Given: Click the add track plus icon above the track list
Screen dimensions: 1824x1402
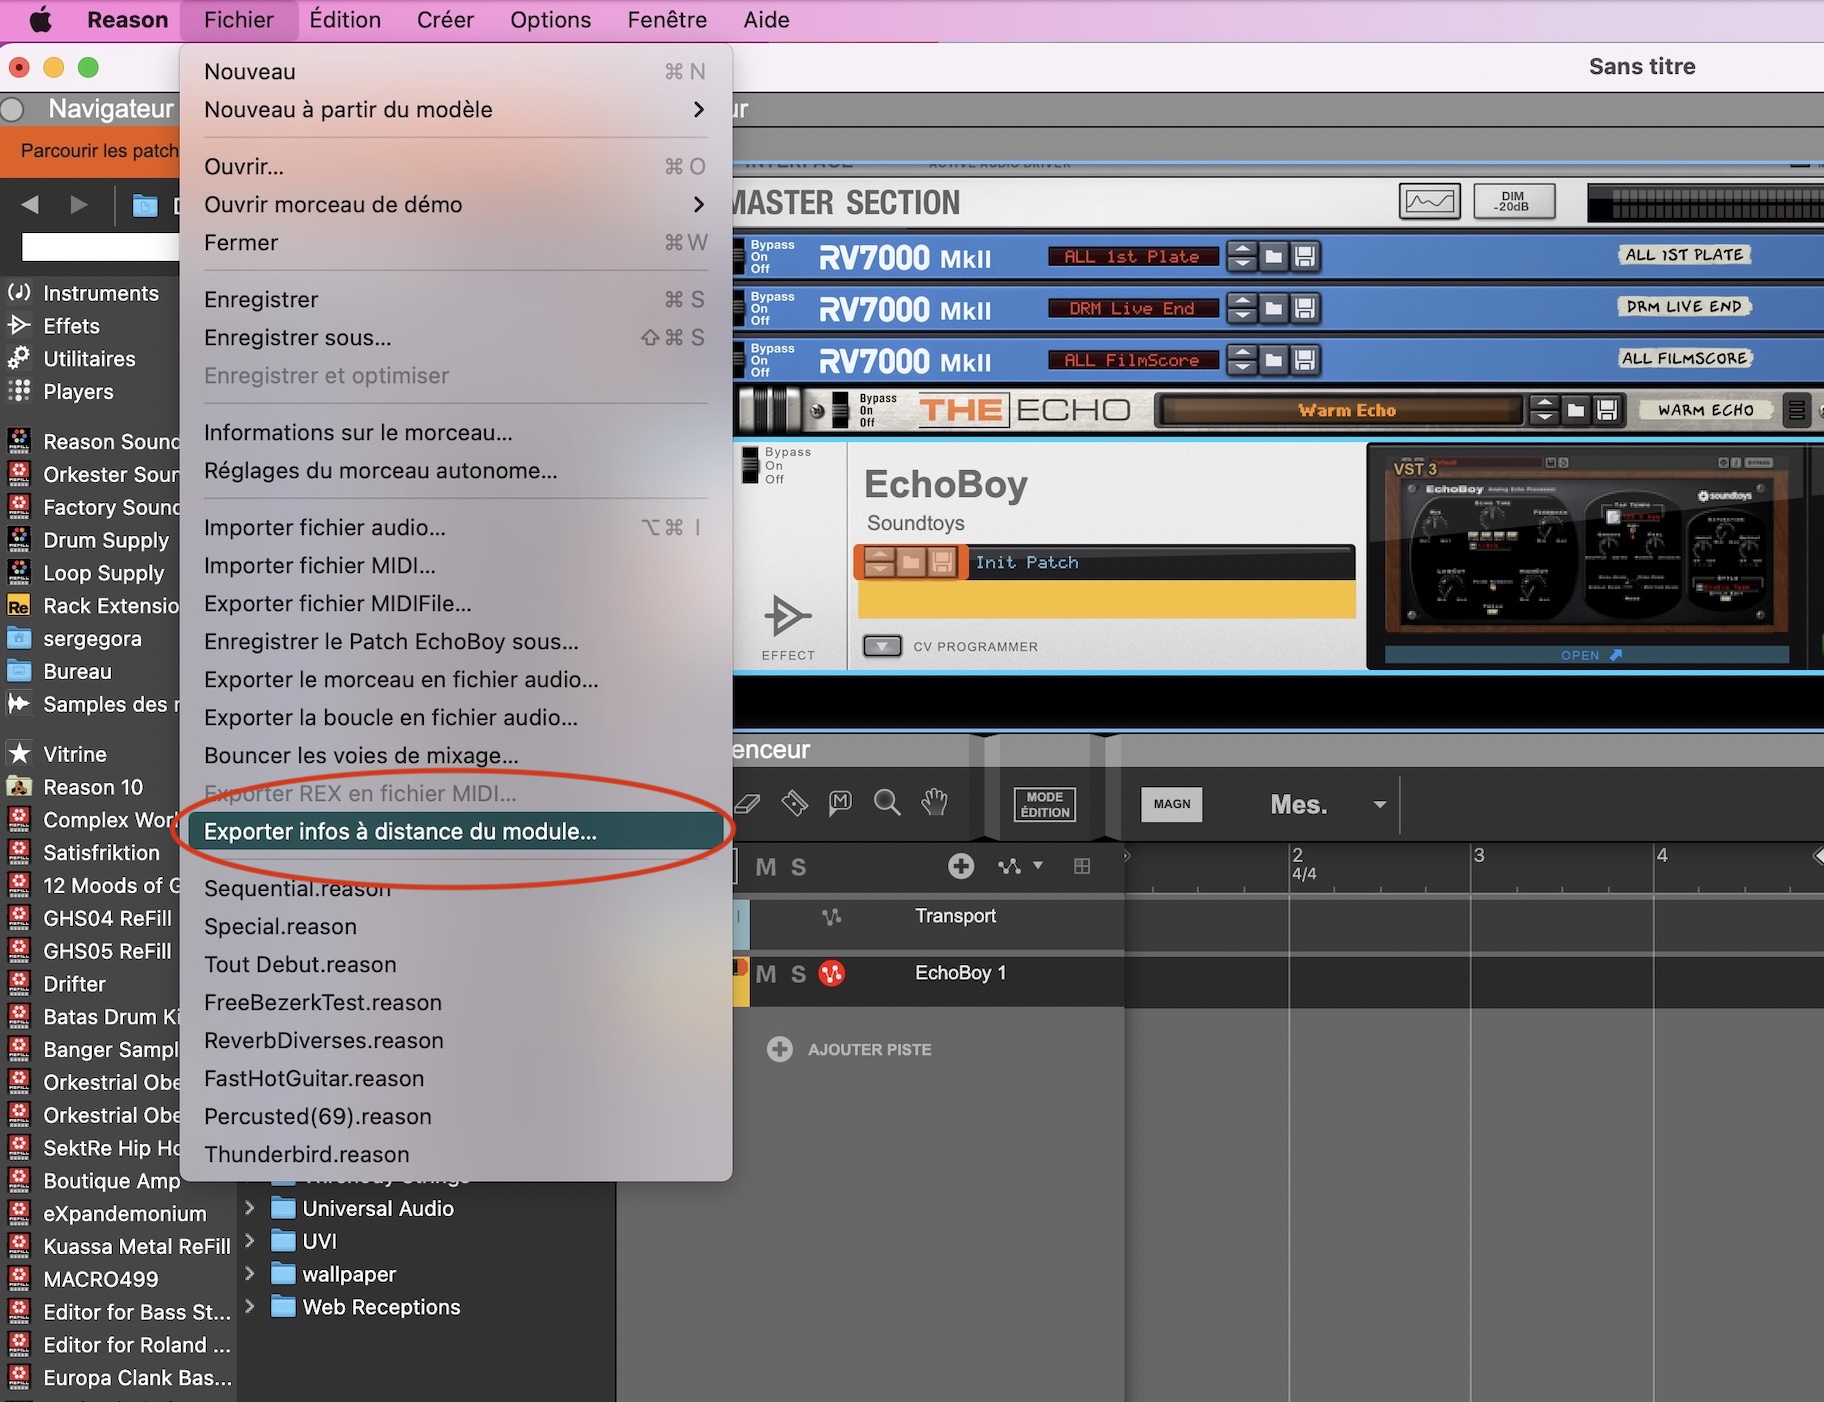Looking at the screenshot, I should (961, 866).
